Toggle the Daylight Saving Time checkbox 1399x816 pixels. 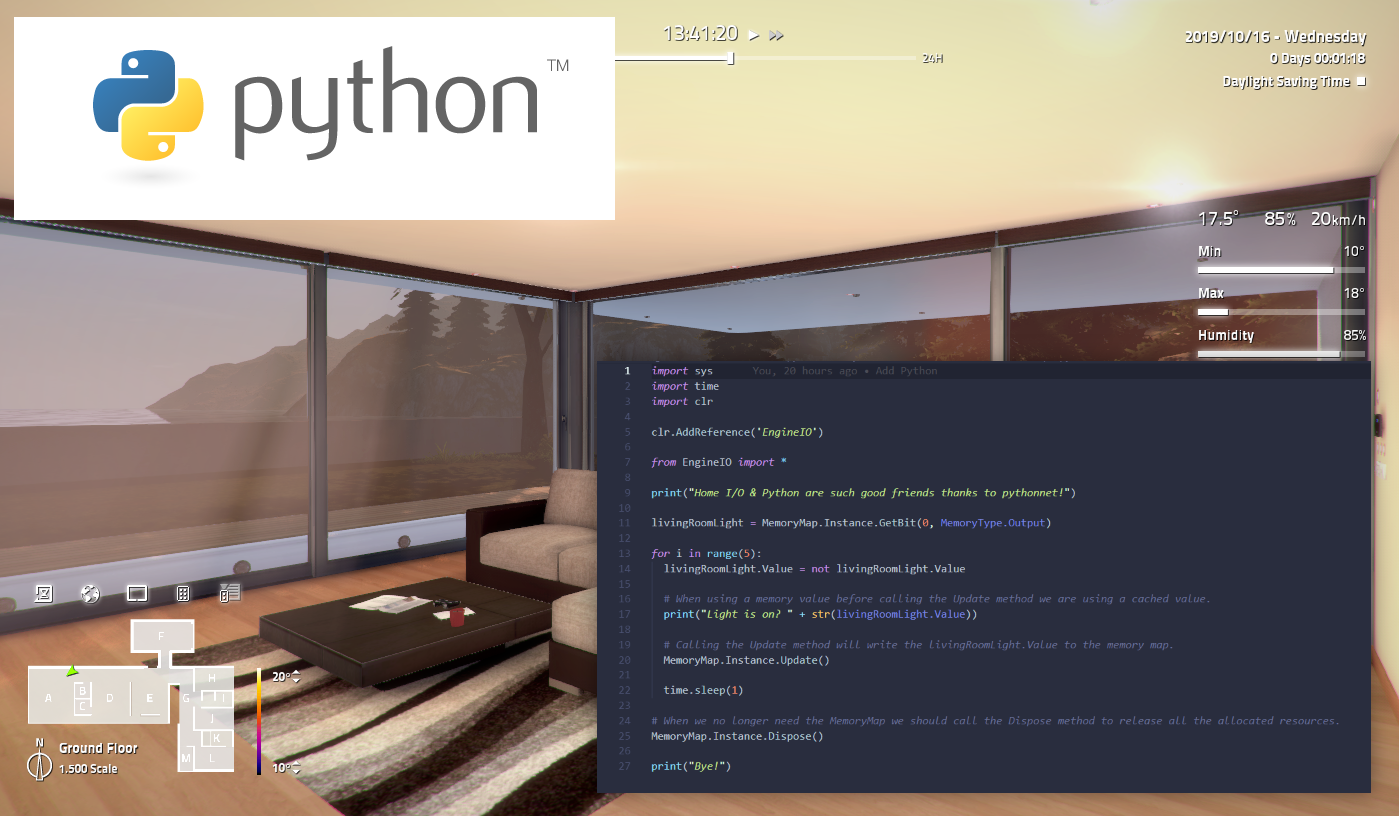1360,82
